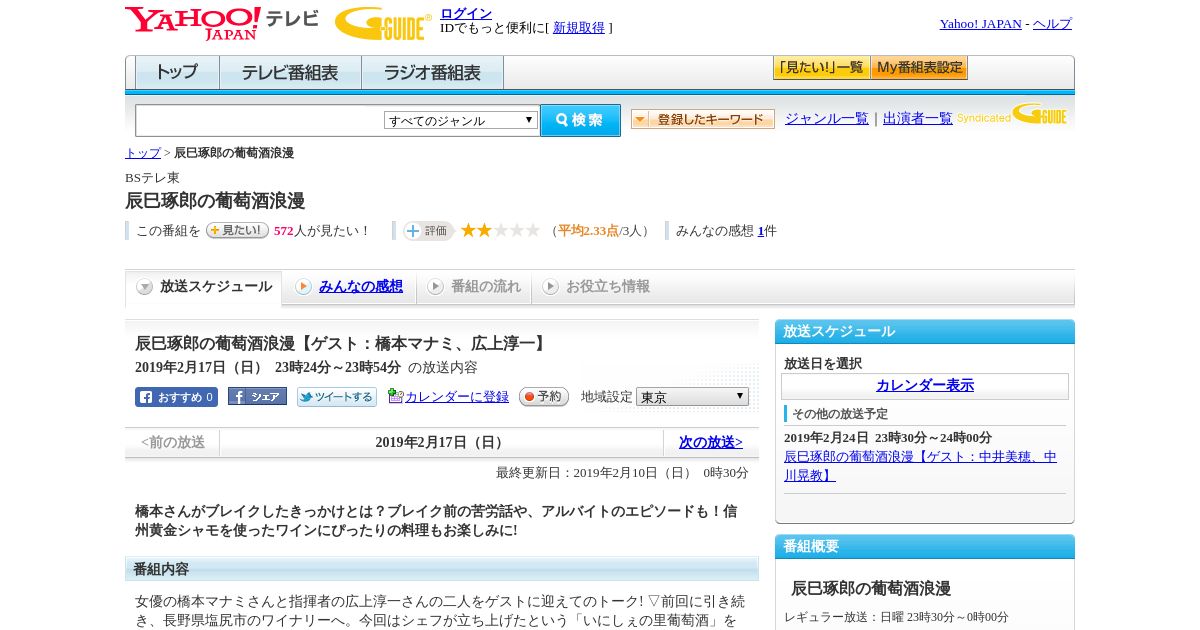Screen dimensions: 1200x630
Task: Click the 見たい! add button
Action: click(x=237, y=230)
